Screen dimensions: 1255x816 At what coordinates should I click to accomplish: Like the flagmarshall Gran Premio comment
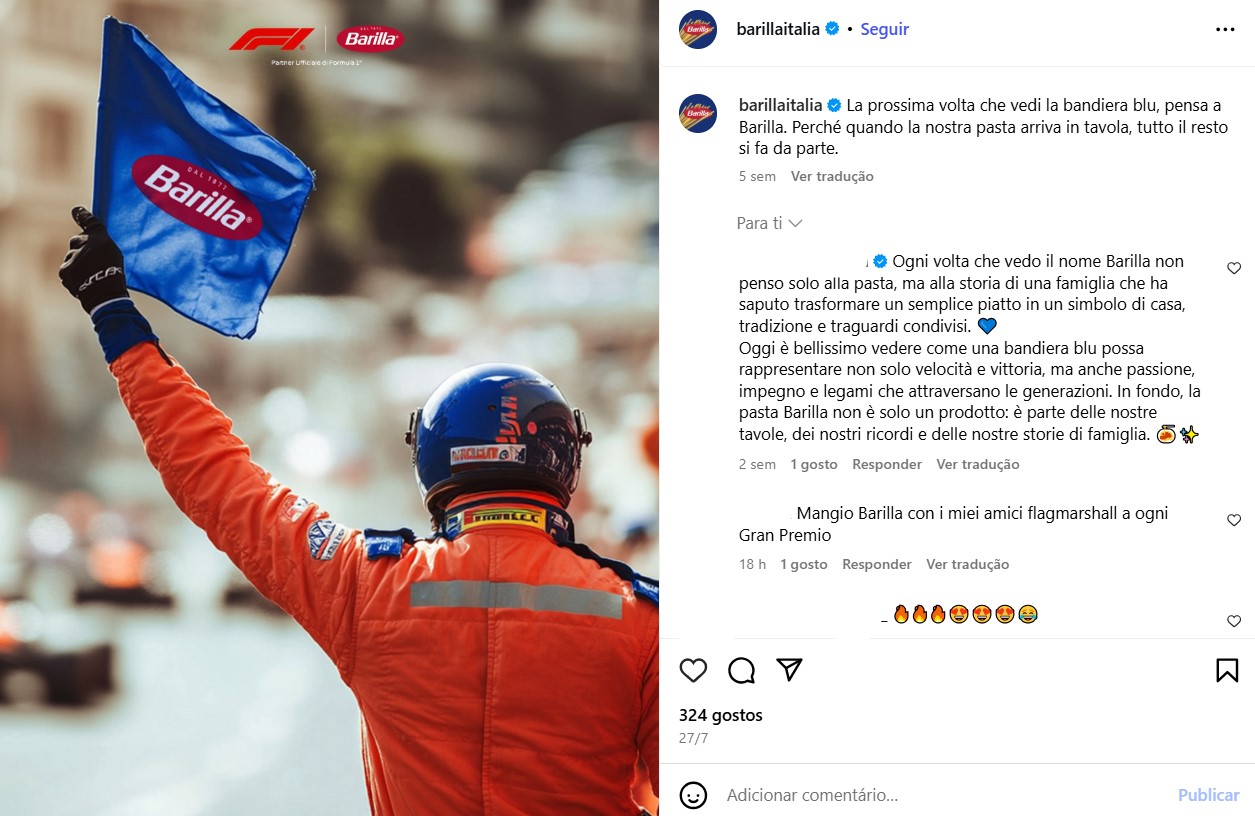coord(1234,520)
